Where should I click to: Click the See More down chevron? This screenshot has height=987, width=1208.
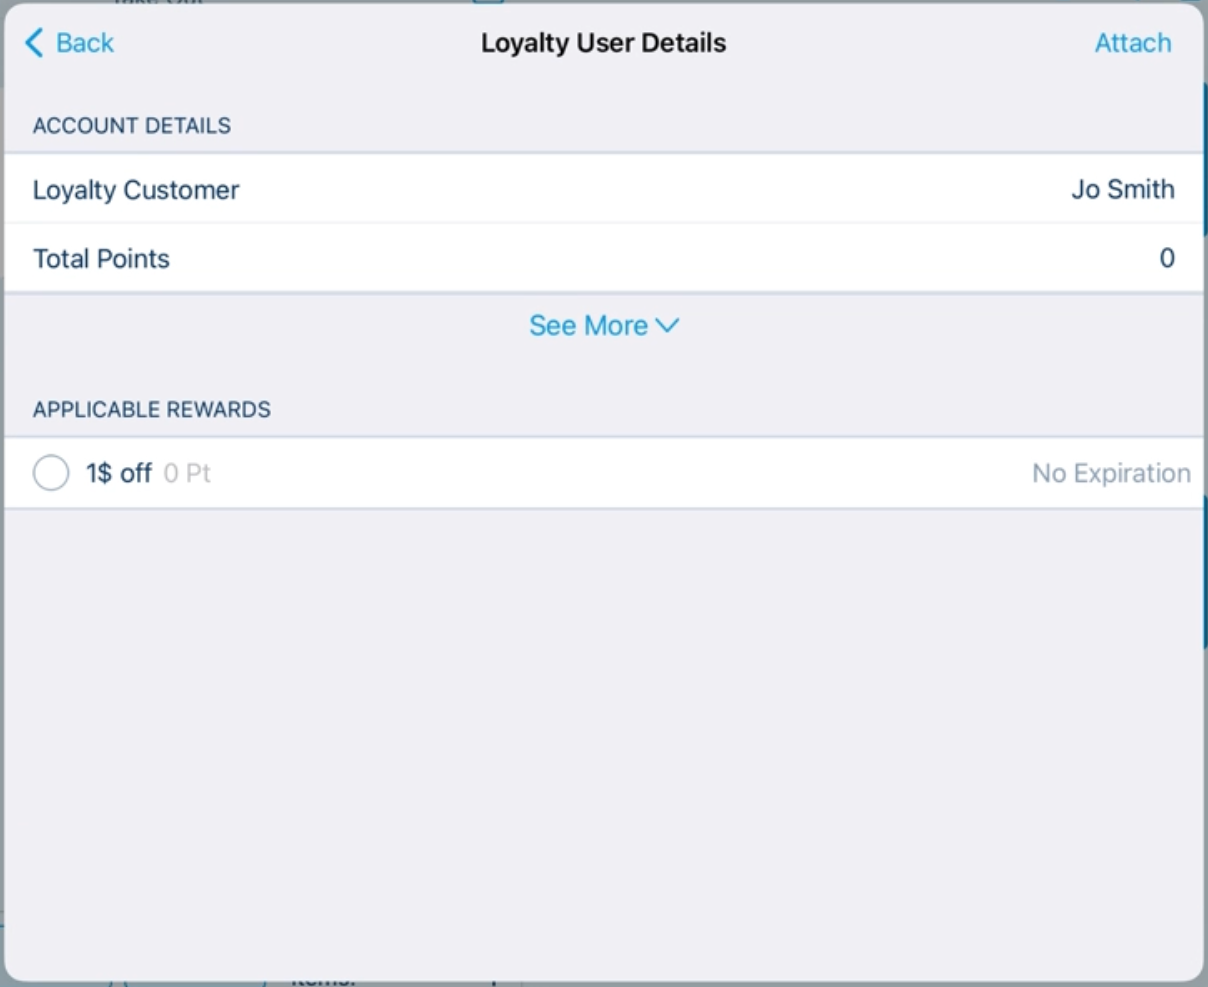667,326
